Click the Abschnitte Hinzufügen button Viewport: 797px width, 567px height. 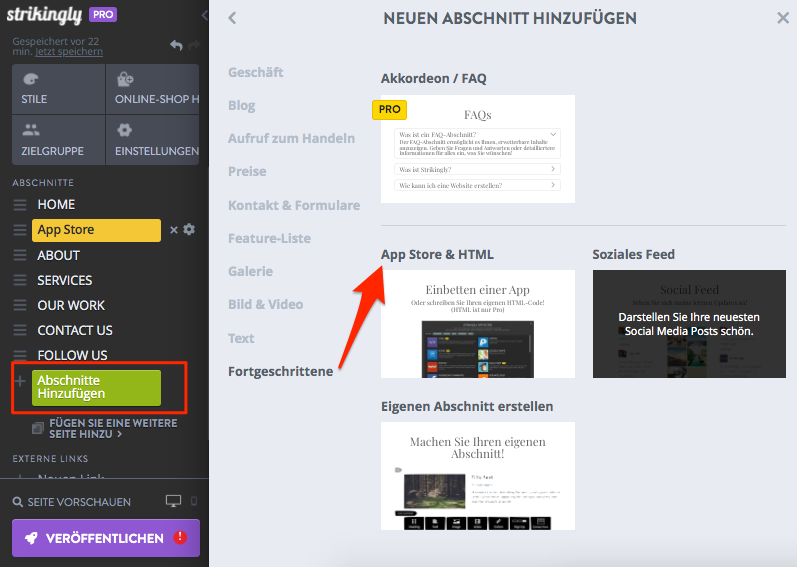(96, 387)
